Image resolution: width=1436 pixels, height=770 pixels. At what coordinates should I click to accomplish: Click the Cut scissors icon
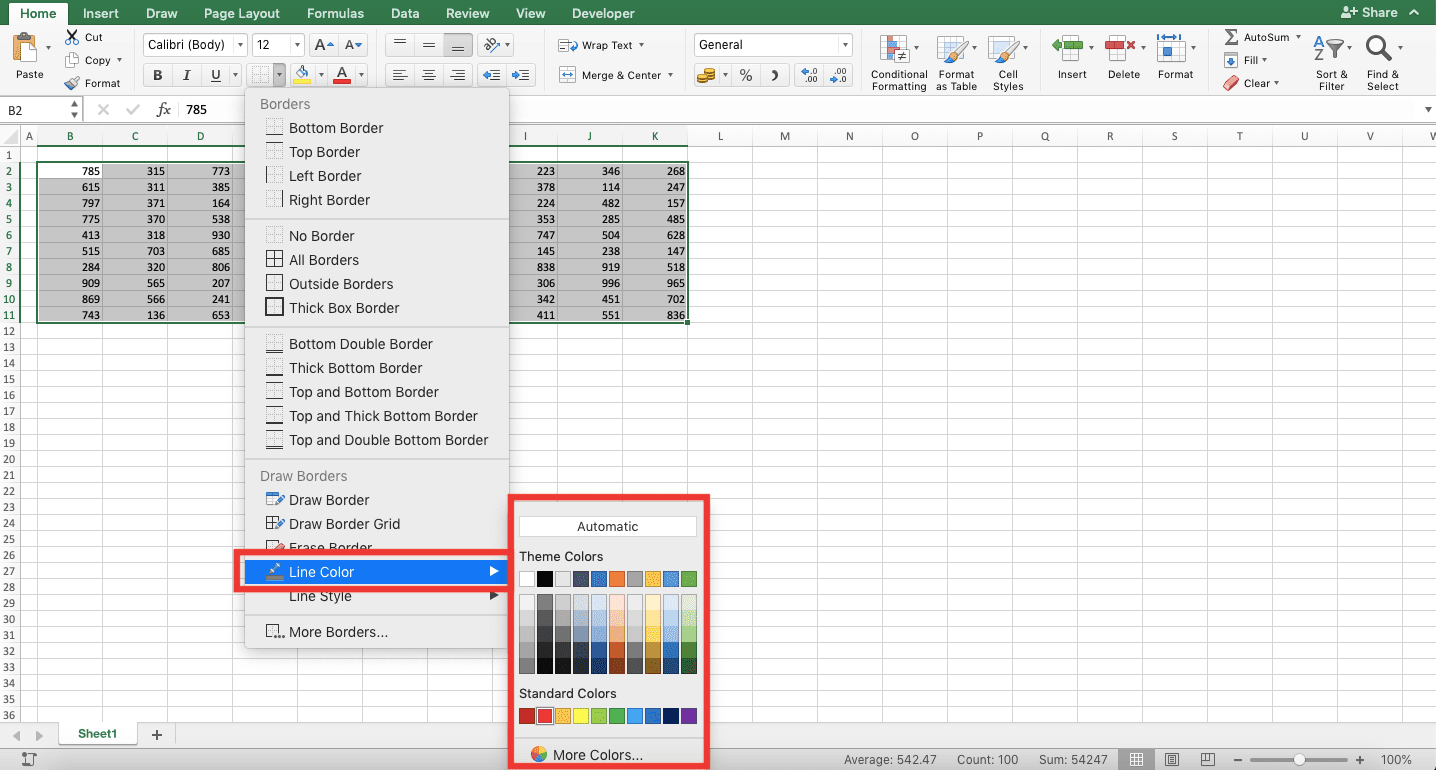click(72, 37)
